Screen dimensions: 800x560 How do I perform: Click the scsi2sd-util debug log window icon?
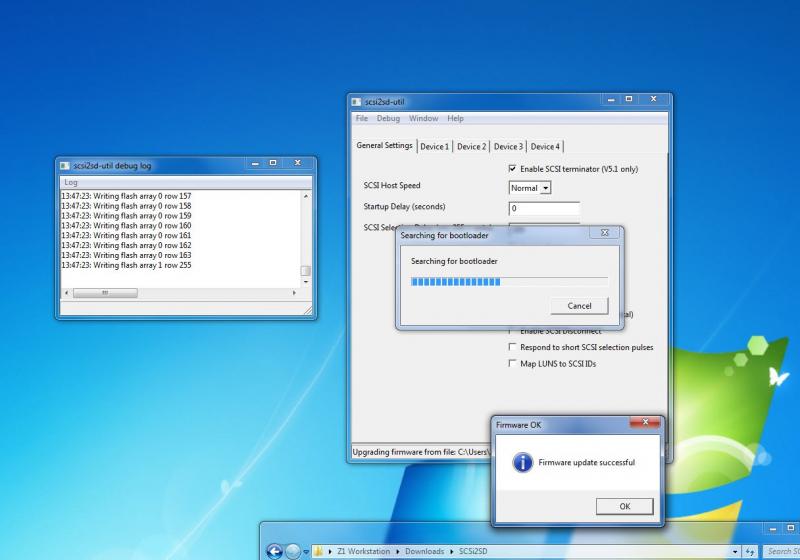(65, 165)
